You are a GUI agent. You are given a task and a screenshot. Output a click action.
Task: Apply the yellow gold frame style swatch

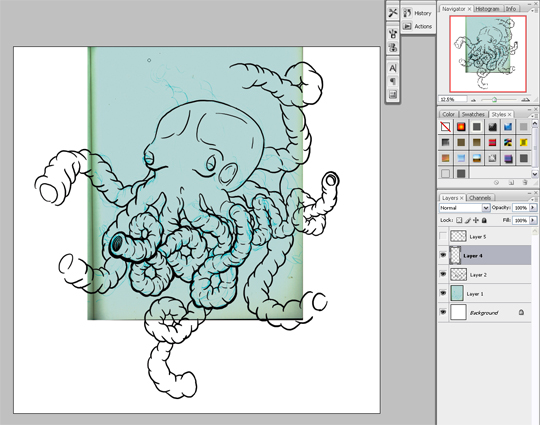click(x=523, y=142)
